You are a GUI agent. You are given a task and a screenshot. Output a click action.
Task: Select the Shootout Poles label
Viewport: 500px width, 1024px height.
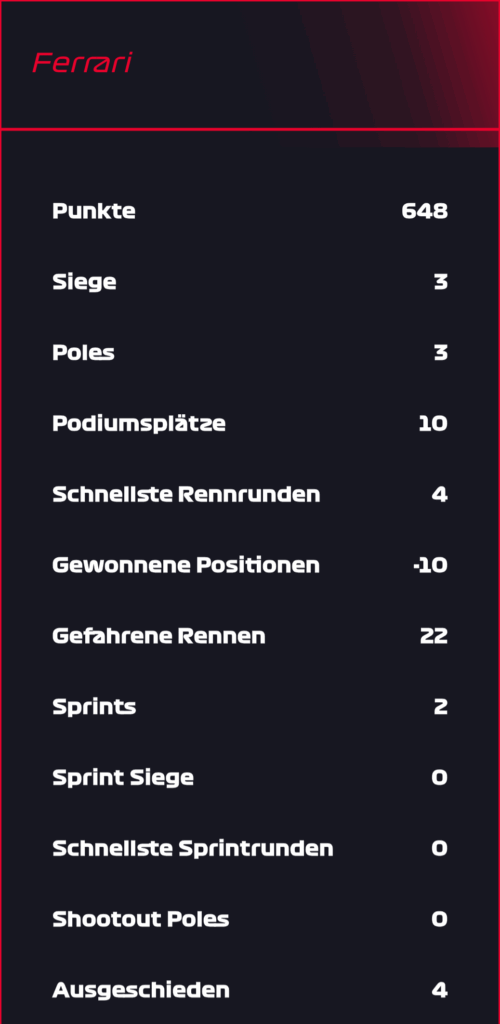pos(140,919)
